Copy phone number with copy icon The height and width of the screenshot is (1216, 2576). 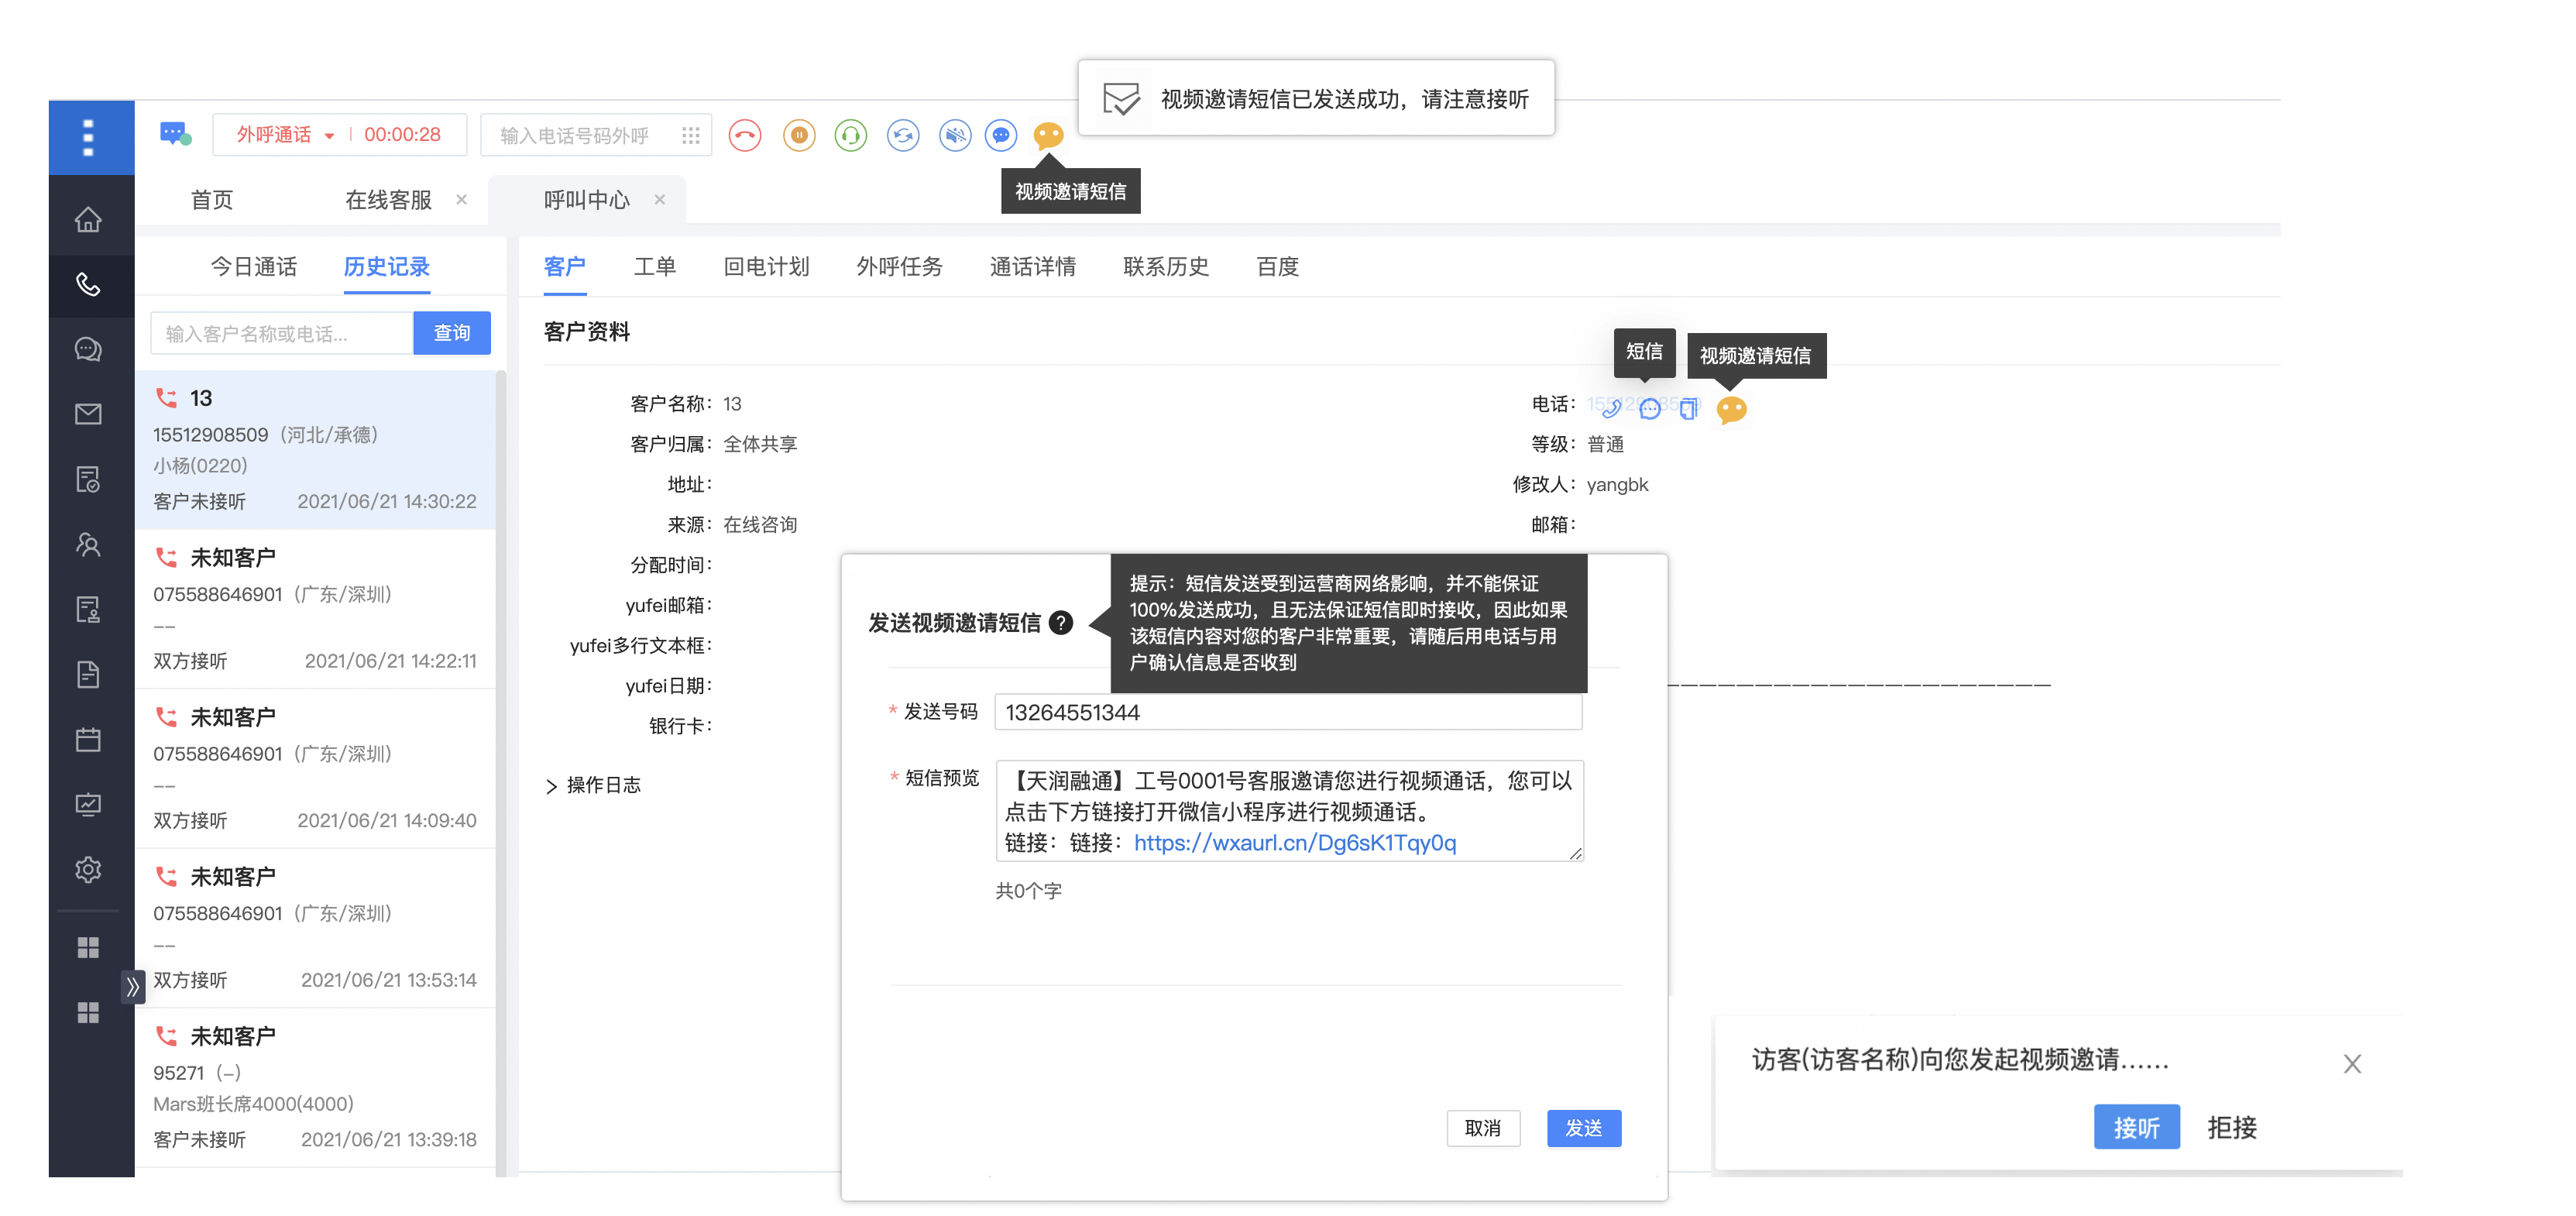[x=1689, y=408]
